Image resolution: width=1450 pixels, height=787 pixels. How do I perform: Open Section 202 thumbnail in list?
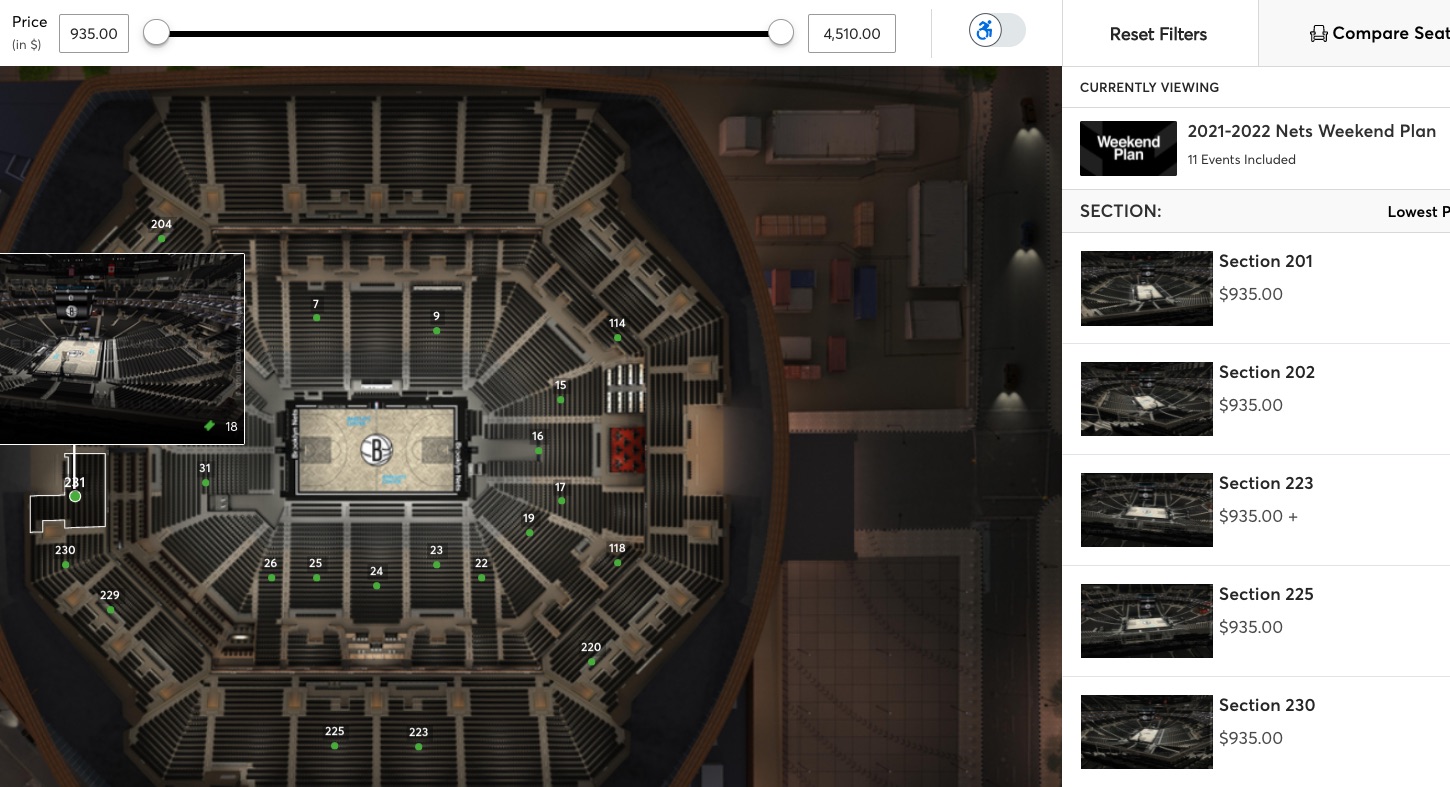coord(1146,399)
